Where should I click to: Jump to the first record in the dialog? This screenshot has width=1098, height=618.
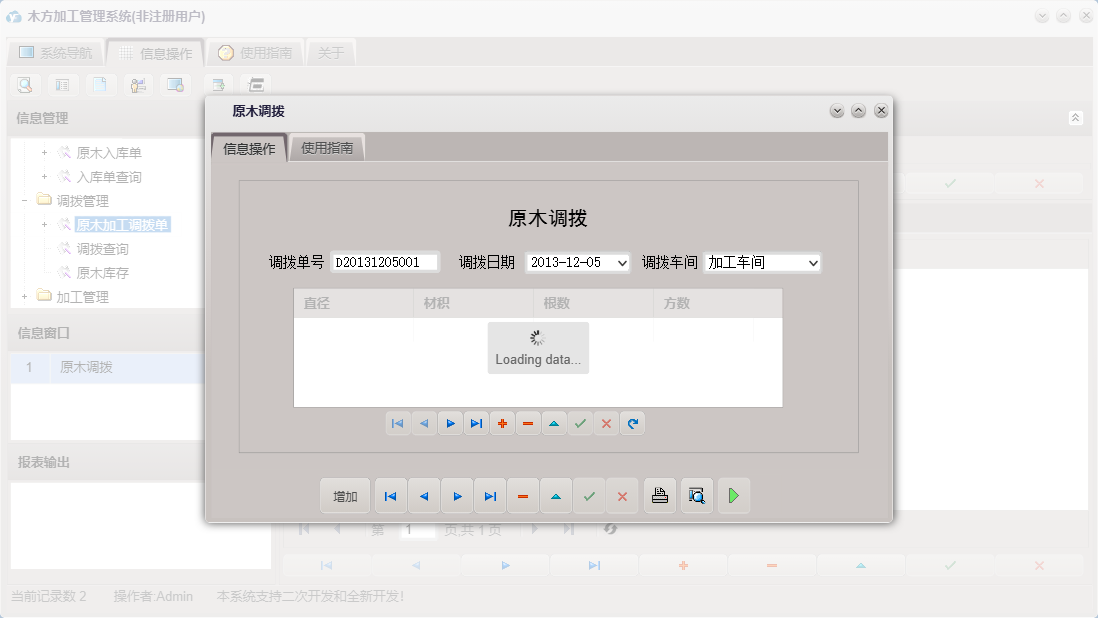390,495
